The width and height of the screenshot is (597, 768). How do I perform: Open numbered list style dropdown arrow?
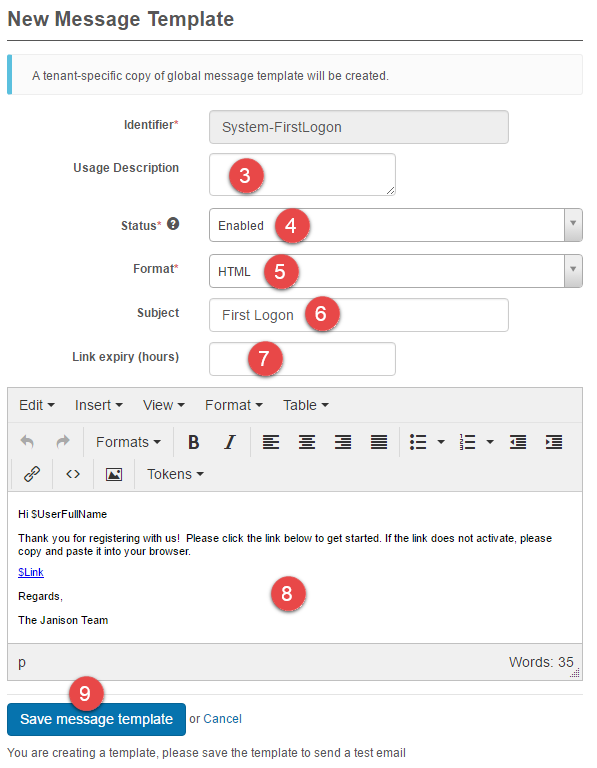[x=490, y=442]
